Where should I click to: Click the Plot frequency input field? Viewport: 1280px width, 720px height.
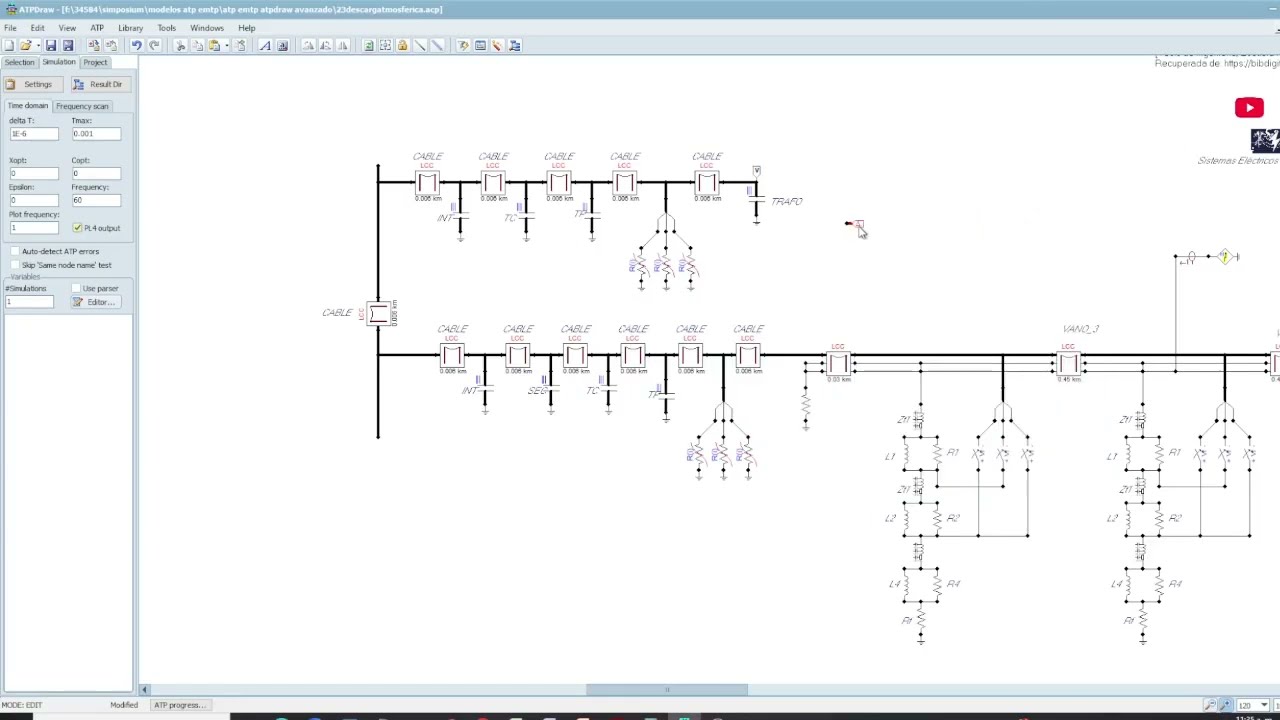tap(34, 228)
